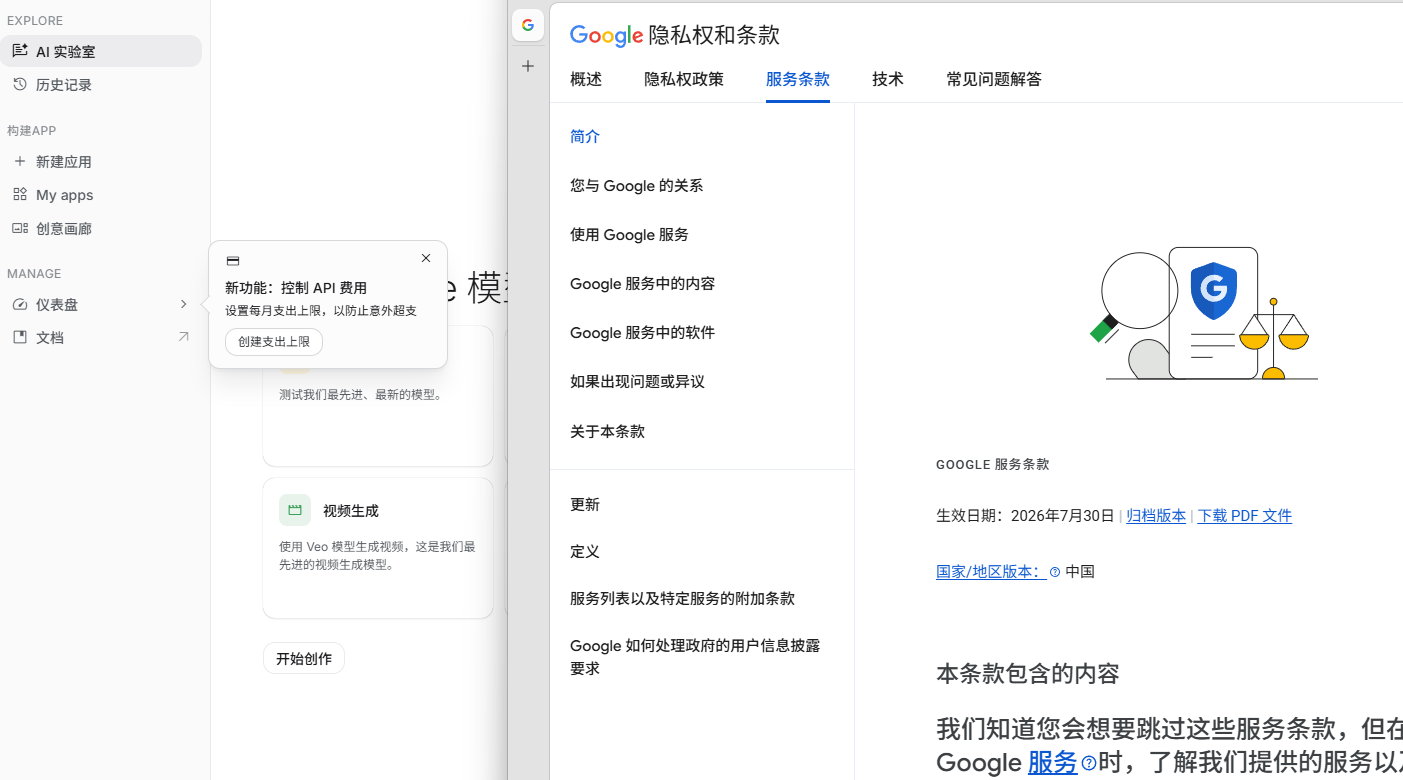Open AI 实验室 in the Explore sidebar

101,51
